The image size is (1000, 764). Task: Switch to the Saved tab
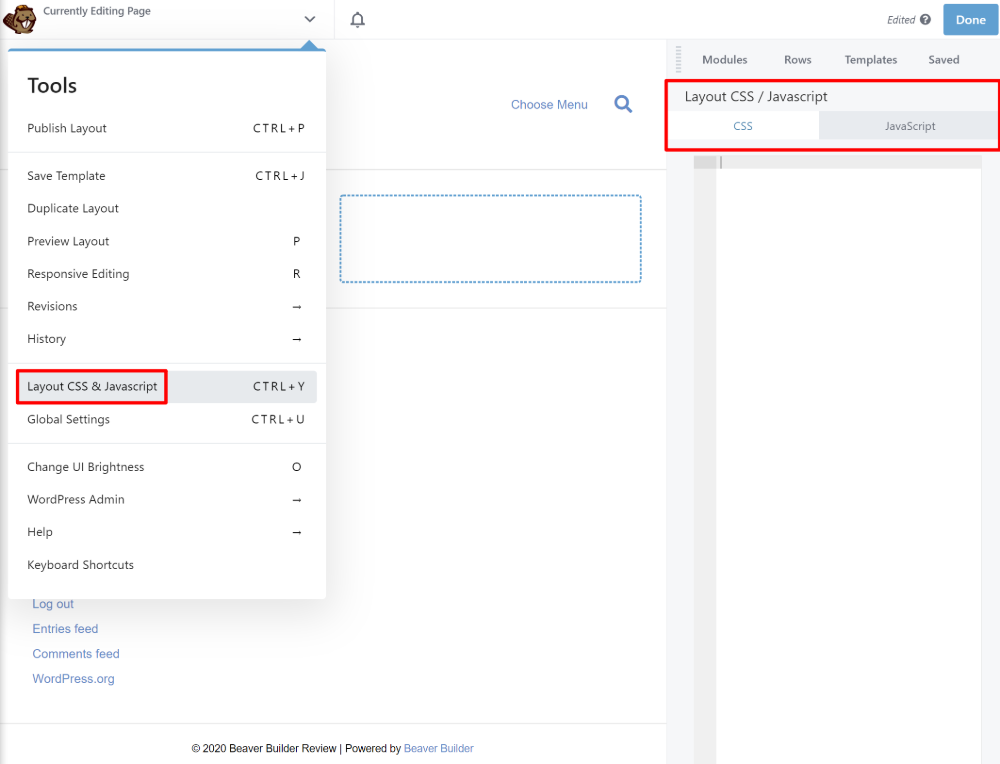(x=943, y=59)
